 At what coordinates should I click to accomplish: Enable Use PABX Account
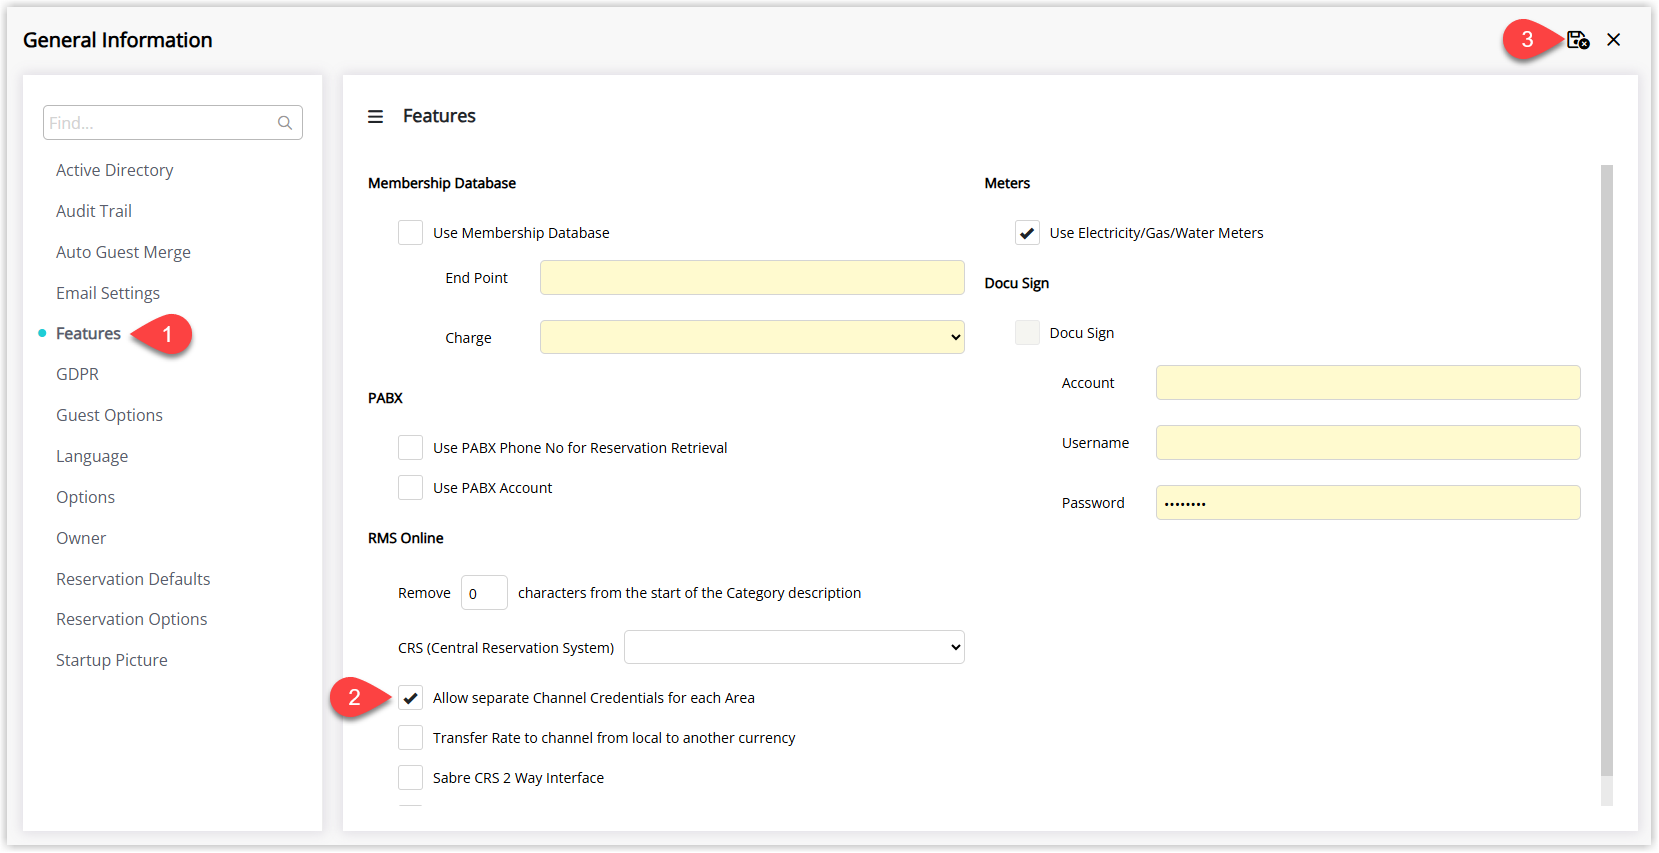click(x=410, y=488)
